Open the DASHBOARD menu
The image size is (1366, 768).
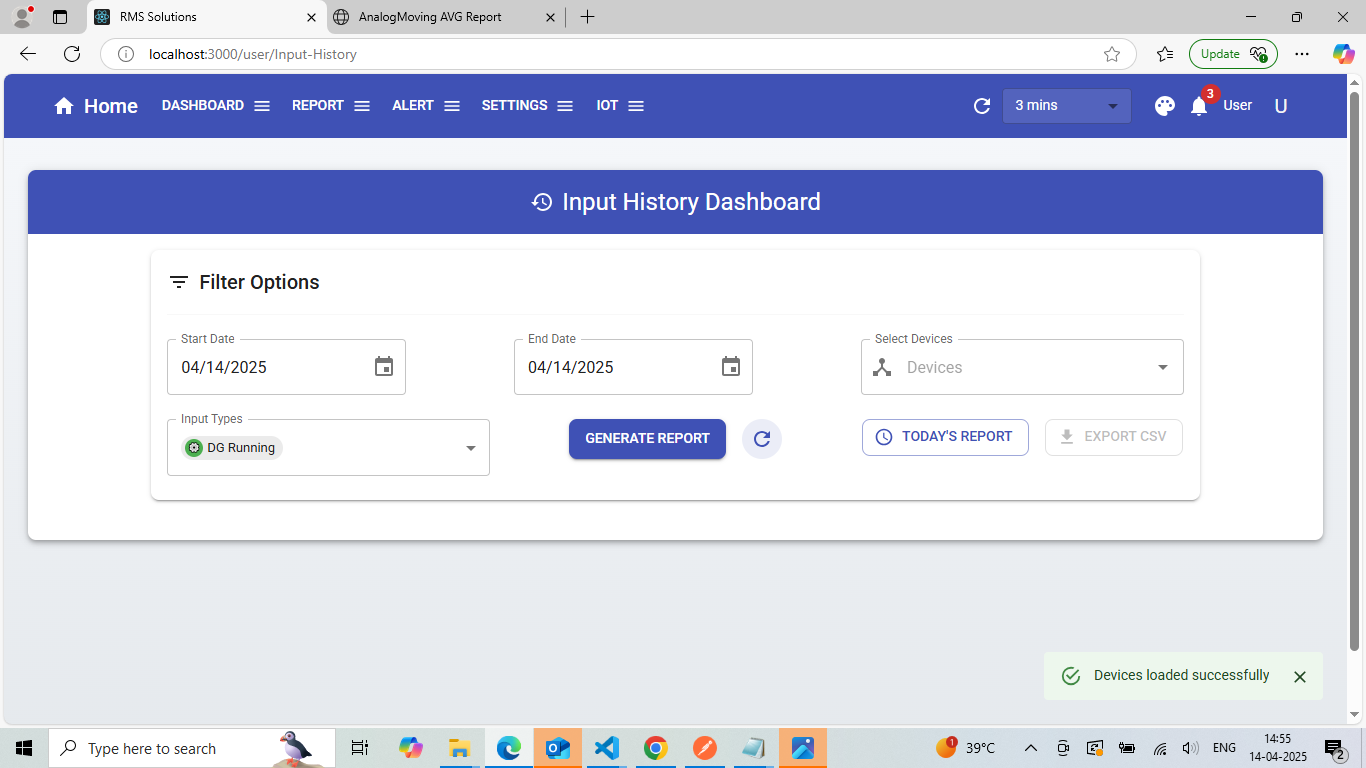(x=216, y=106)
